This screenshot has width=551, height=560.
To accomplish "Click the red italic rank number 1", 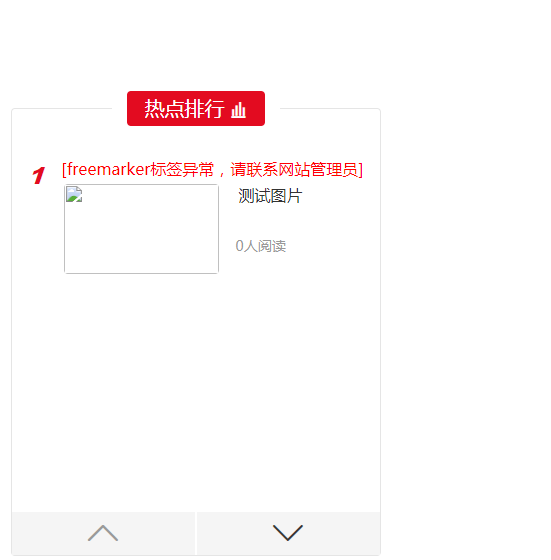I will [x=39, y=175].
